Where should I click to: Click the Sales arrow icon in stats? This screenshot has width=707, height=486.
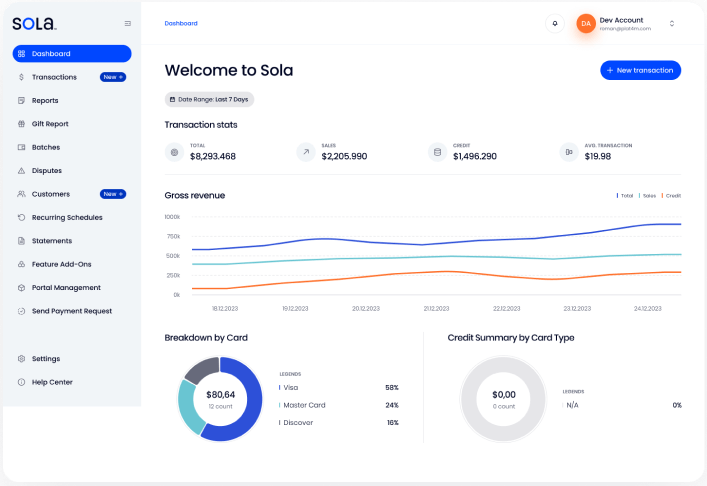305,152
